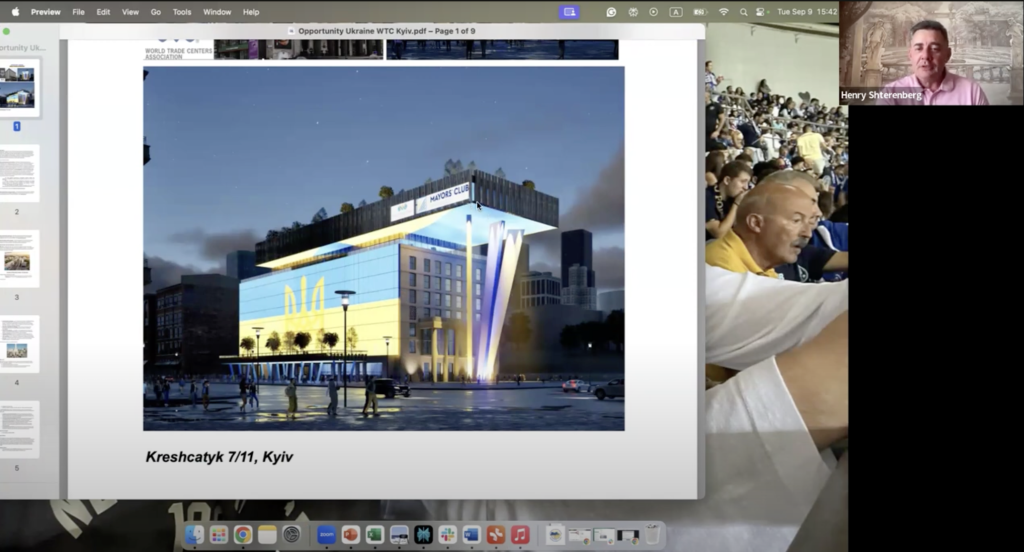1024x552 pixels.
Task: Open Control Center
Action: click(x=761, y=12)
